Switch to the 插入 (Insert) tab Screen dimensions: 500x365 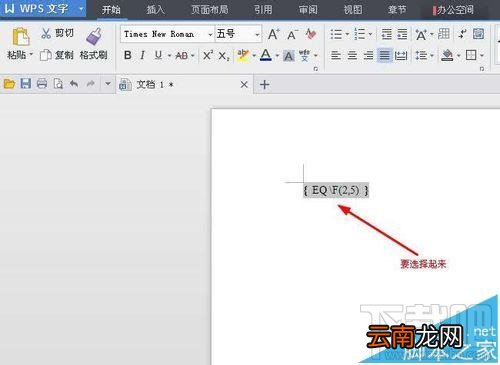(155, 10)
